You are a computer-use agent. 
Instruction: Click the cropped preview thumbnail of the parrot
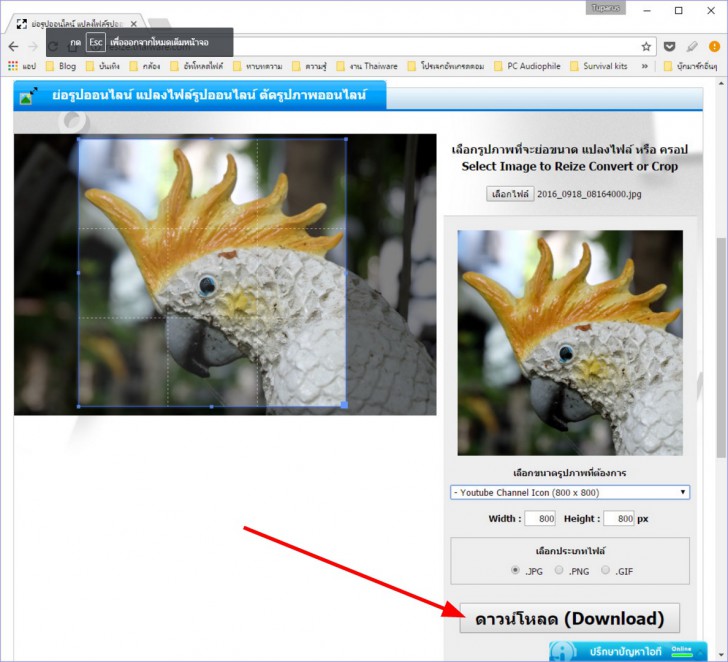pos(570,343)
